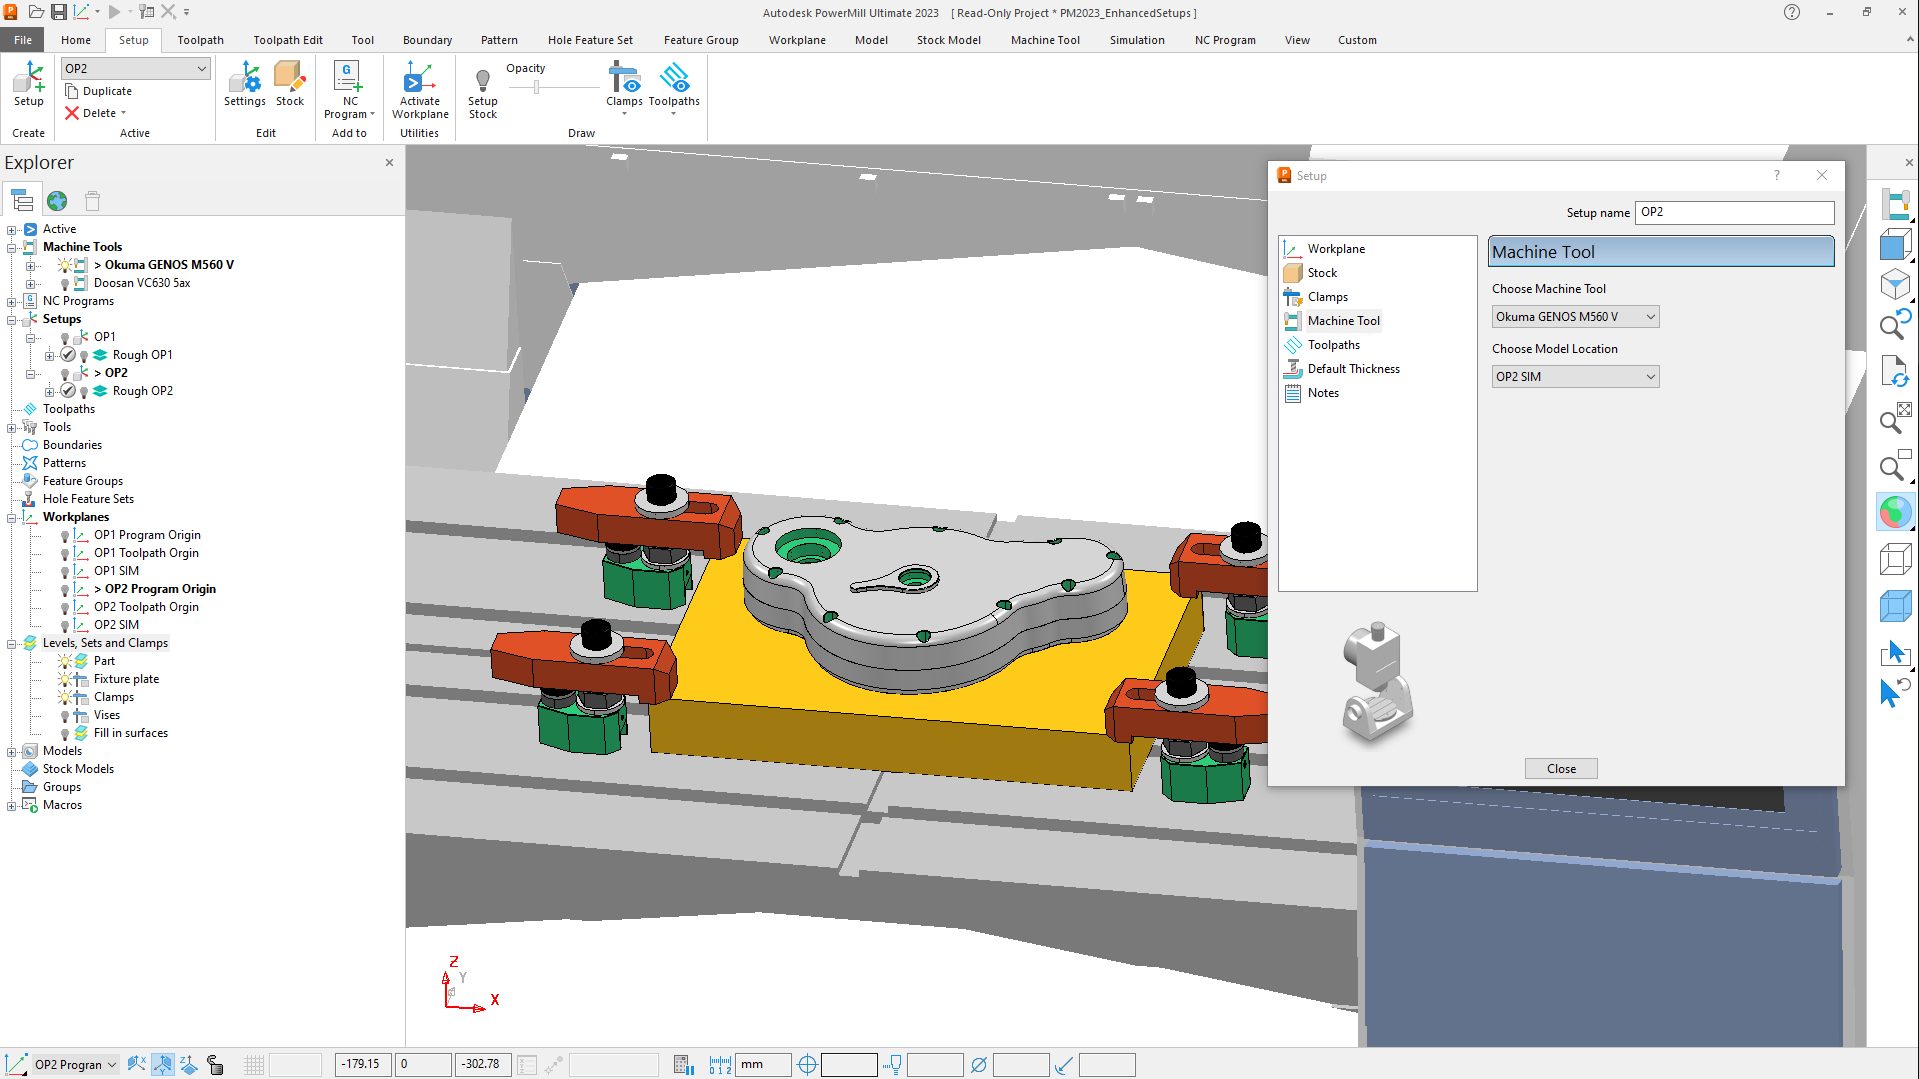Viewport: 1919px width, 1079px height.
Task: Click the Toolpaths draw icon in the ribbon
Action: (x=674, y=80)
